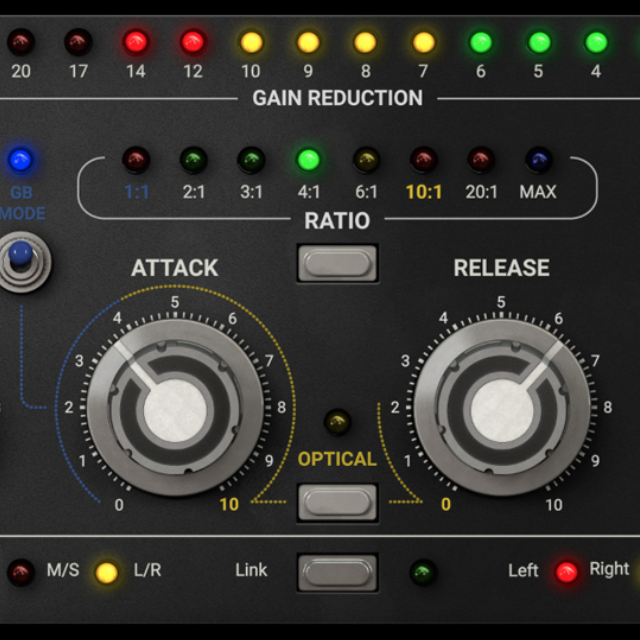Screen dimensions: 640x640
Task: Click the red Left/Right channel LED
Action: click(x=566, y=572)
